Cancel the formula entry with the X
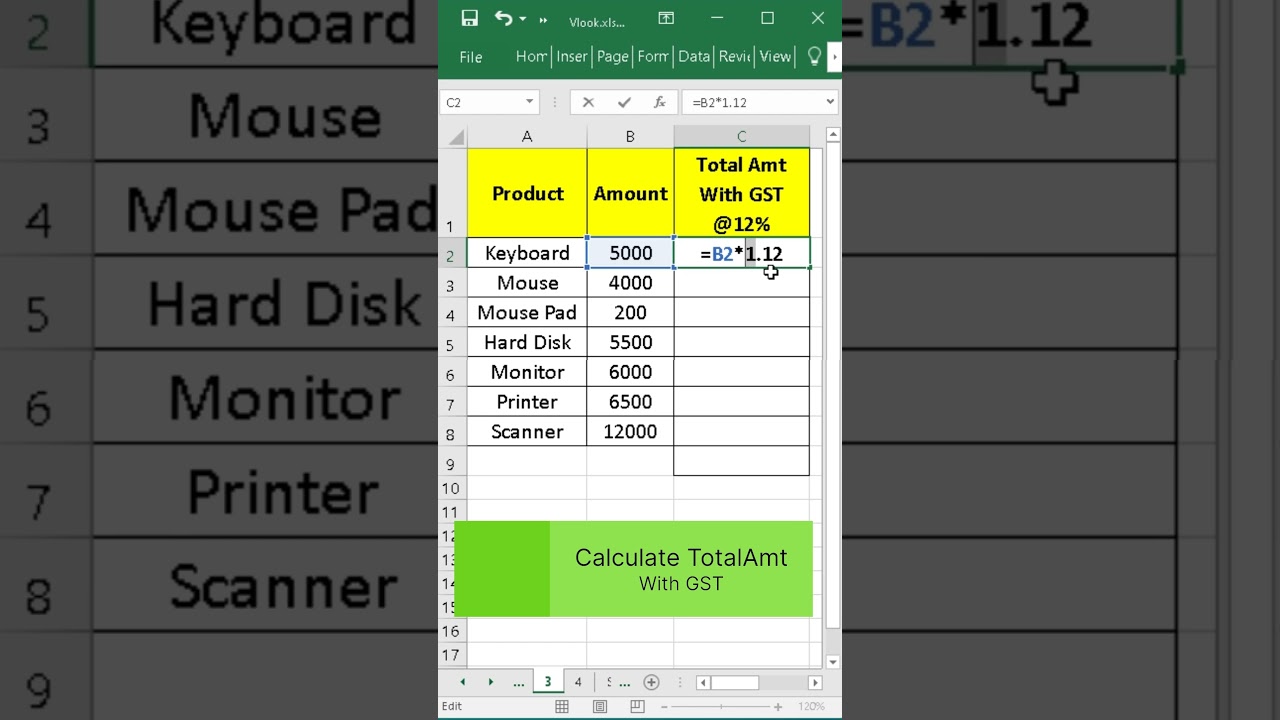Screen dimensions: 1280x720 pos(588,102)
